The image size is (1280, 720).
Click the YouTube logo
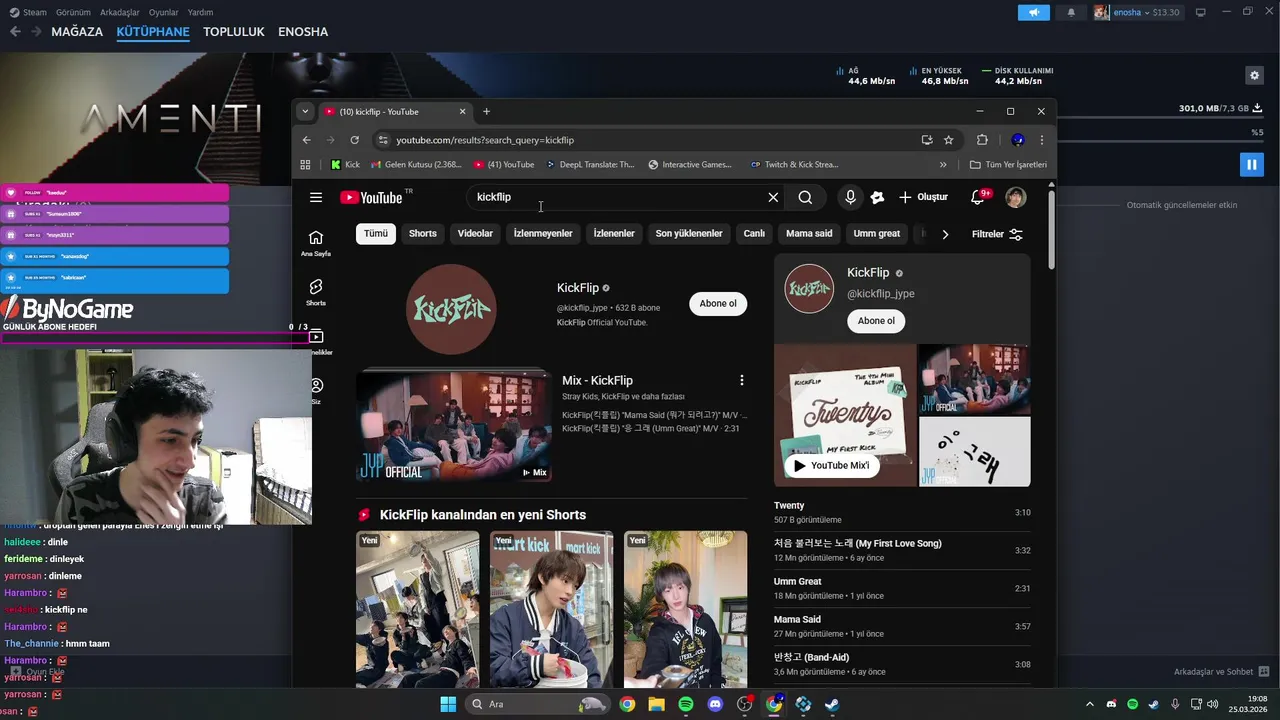[x=371, y=197]
